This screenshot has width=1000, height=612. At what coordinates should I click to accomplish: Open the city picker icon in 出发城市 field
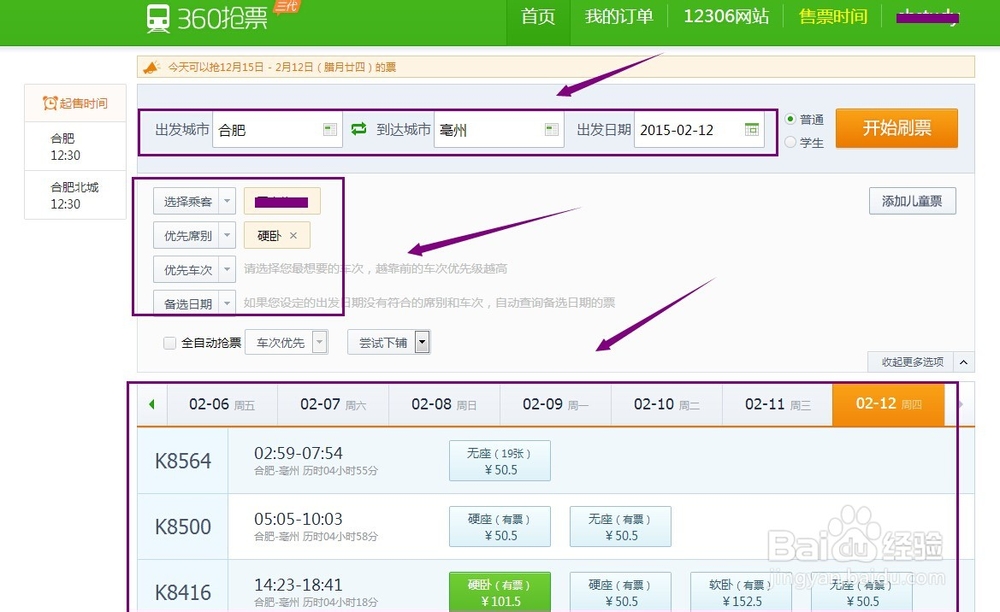click(x=330, y=128)
